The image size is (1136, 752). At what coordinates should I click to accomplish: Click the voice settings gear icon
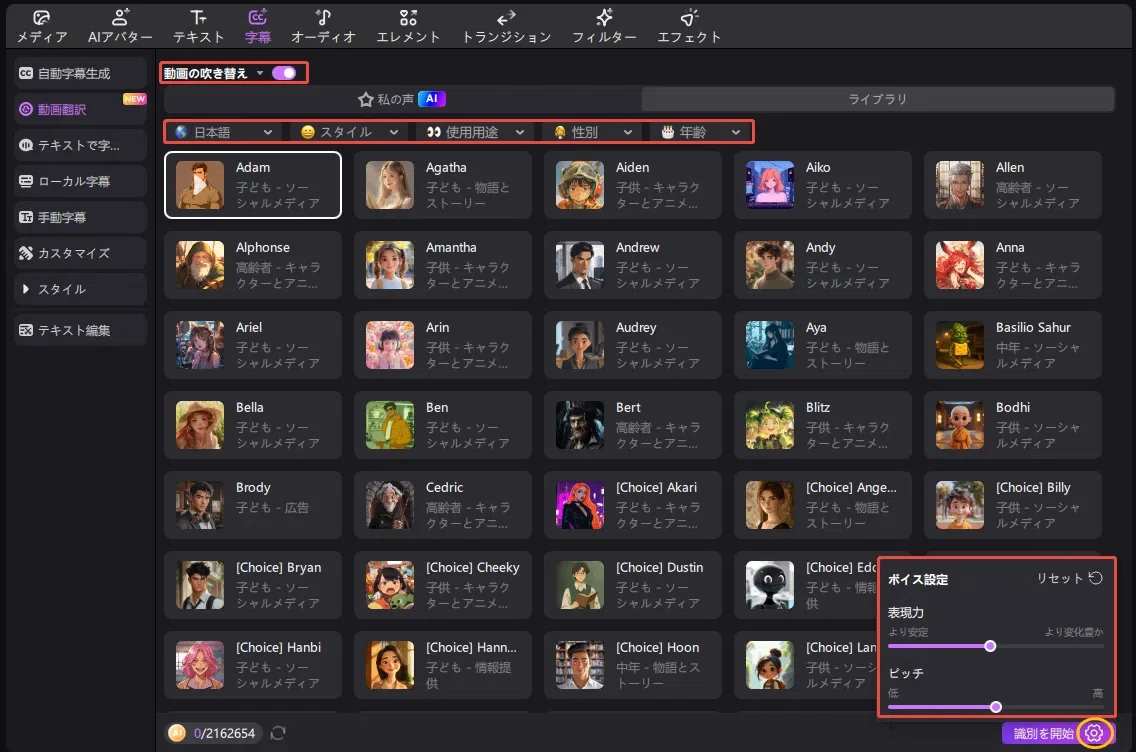click(x=1094, y=733)
